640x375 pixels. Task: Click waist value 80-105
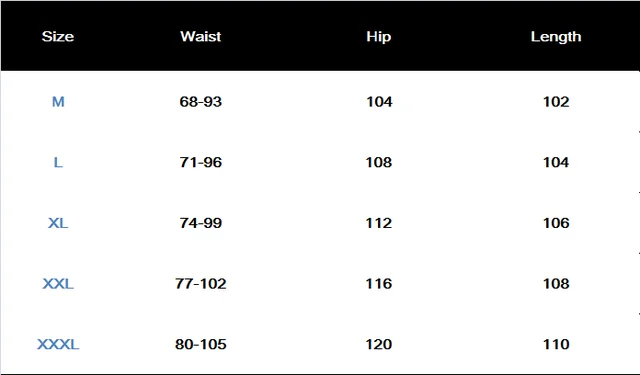pos(200,344)
